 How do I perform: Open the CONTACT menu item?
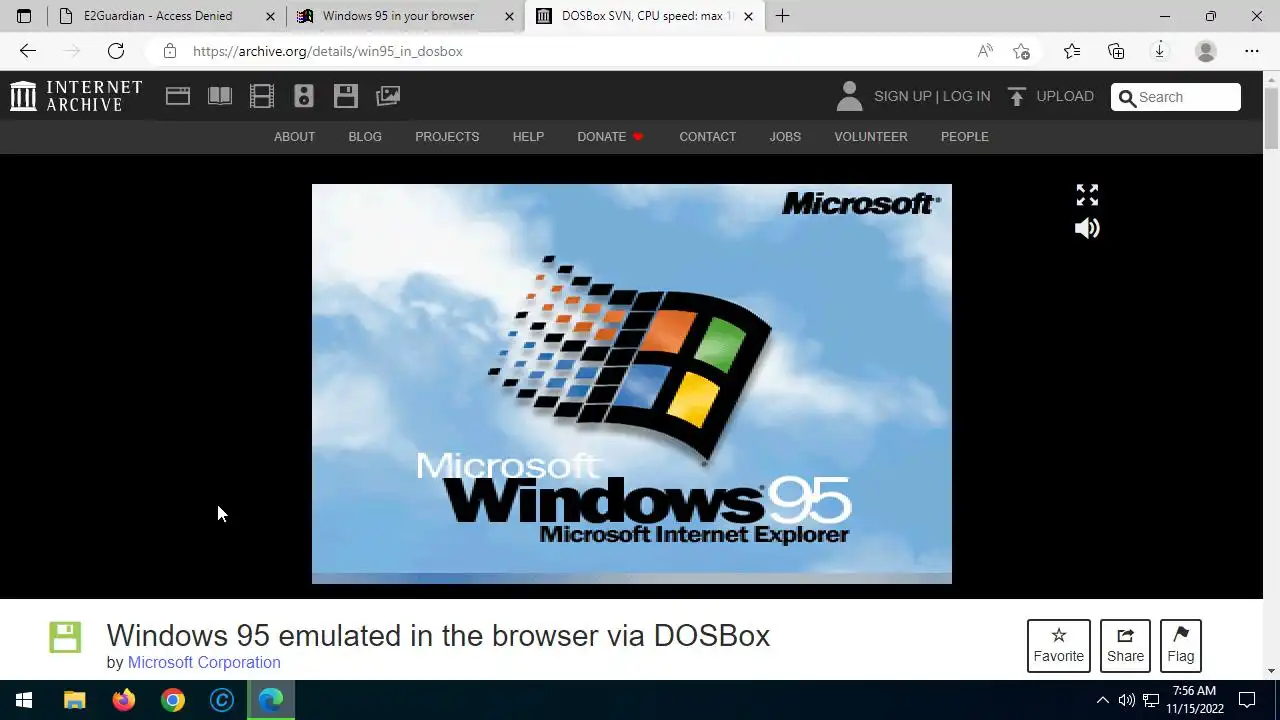(x=708, y=137)
